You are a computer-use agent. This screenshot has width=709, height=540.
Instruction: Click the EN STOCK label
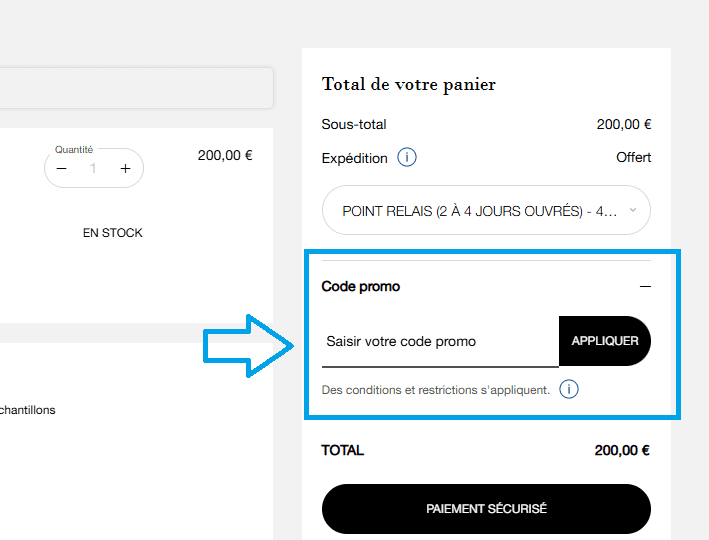(x=112, y=233)
